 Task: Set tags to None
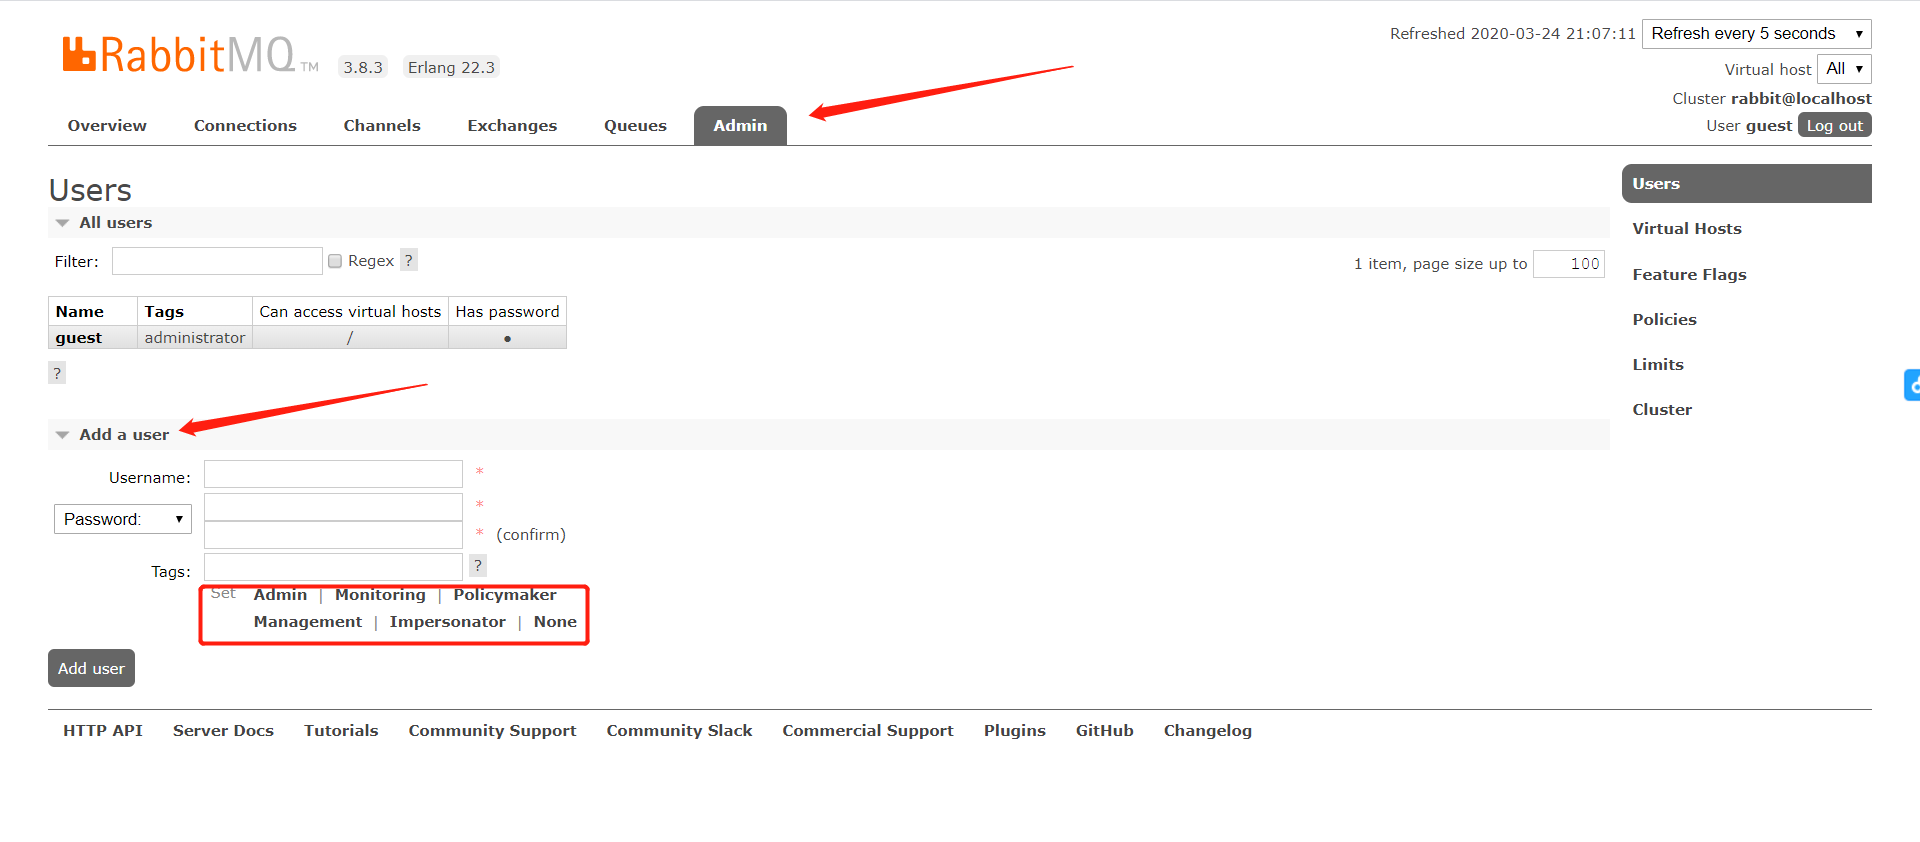click(x=555, y=622)
